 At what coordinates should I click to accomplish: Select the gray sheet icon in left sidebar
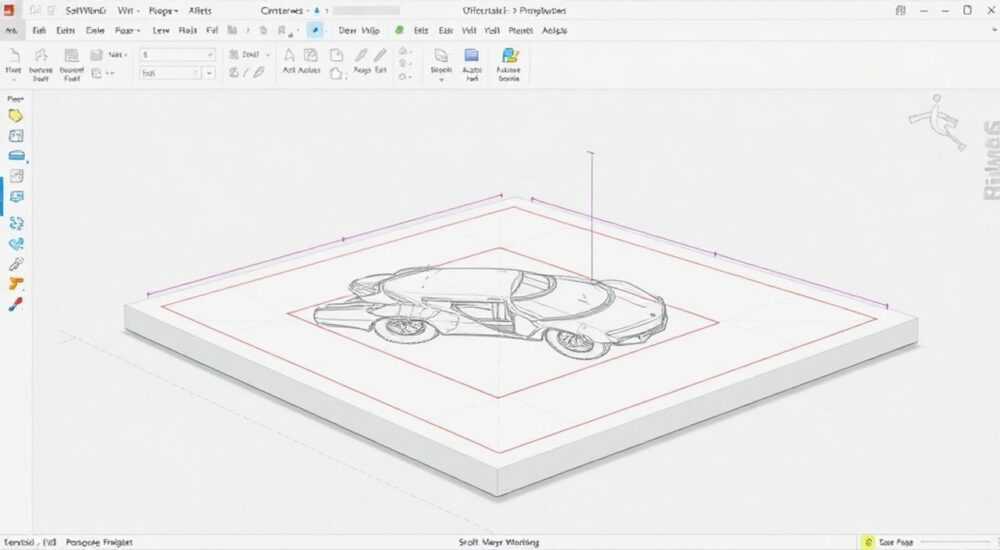point(16,176)
